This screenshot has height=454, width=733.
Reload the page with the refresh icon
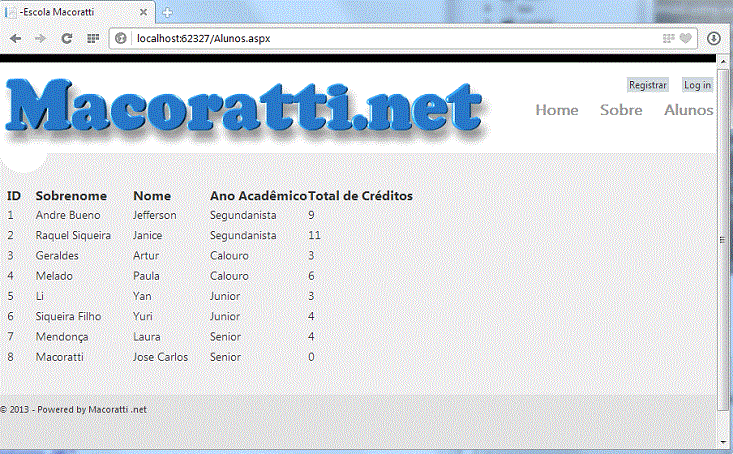67,38
